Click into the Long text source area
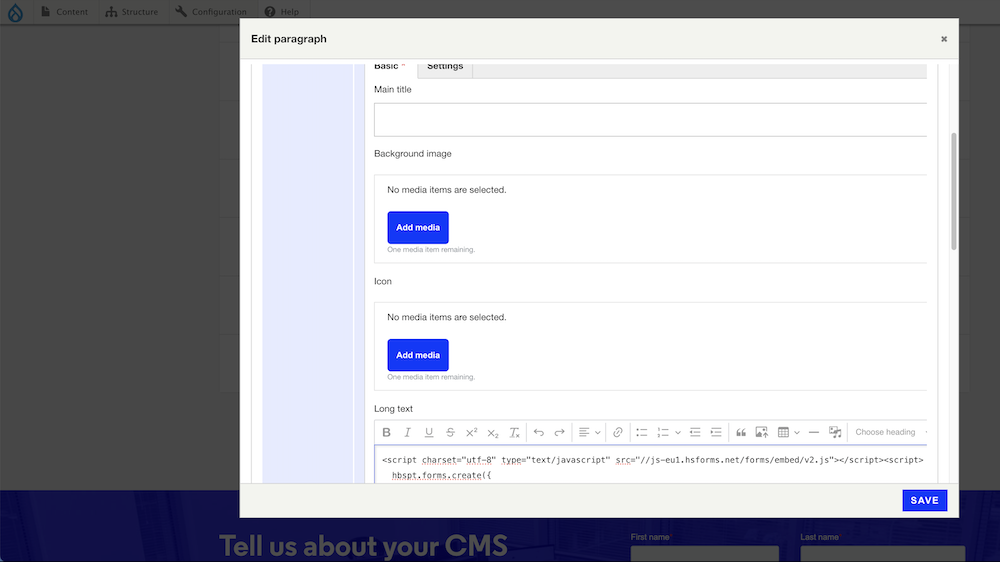The image size is (1000, 562). [650, 466]
